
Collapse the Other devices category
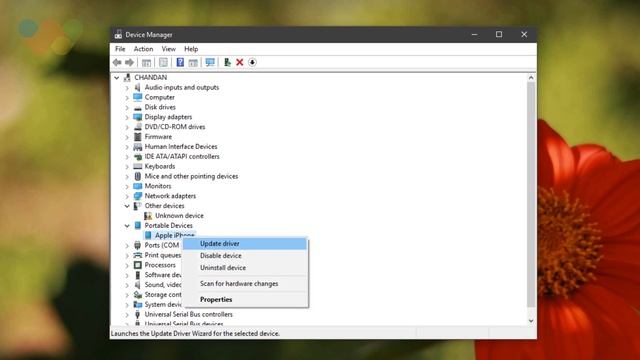click(127, 206)
